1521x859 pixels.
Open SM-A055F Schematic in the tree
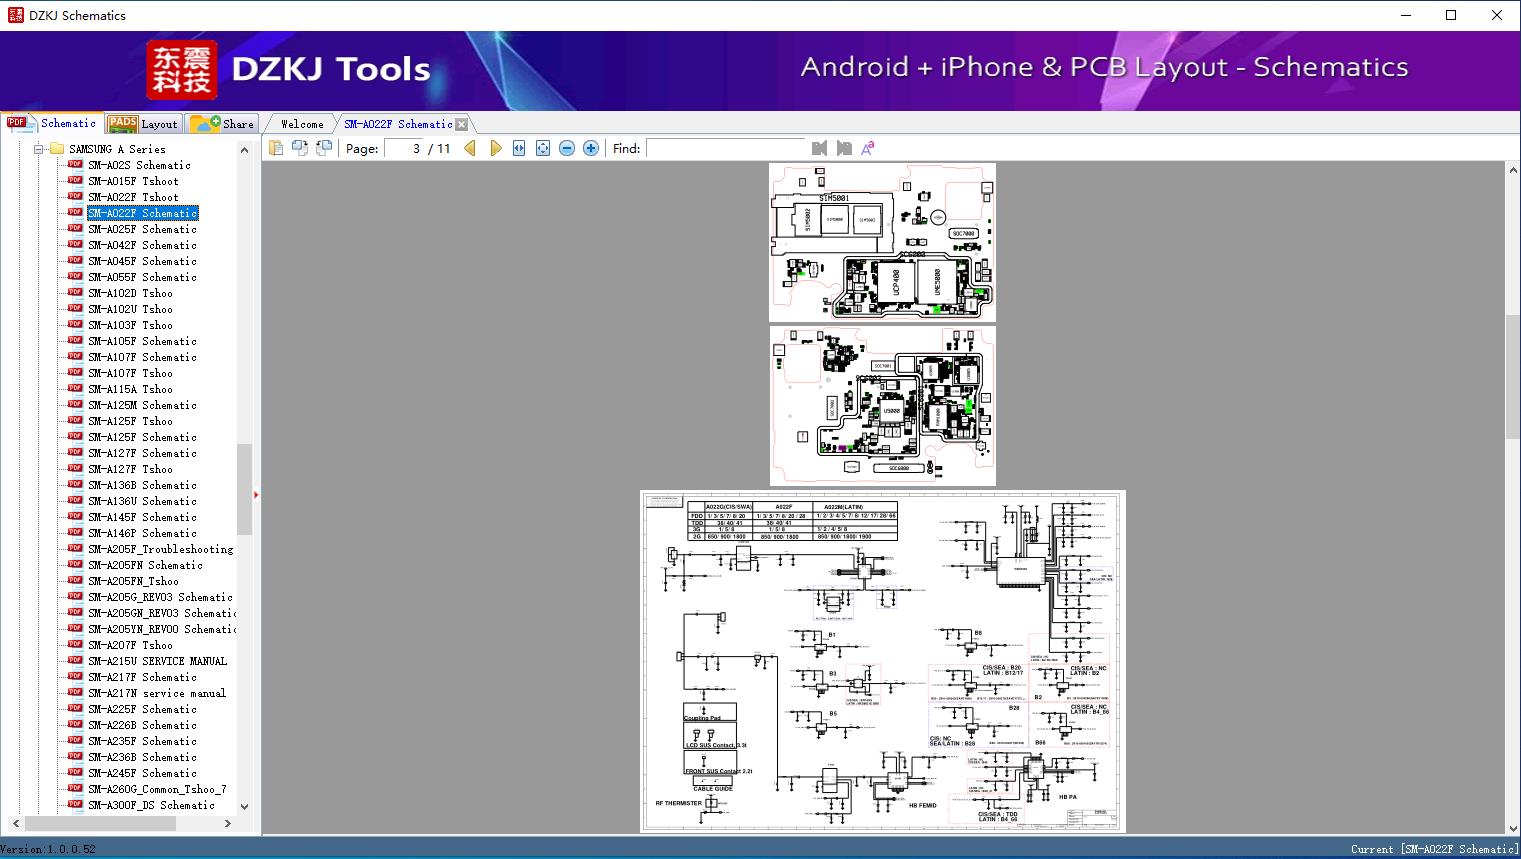(x=142, y=277)
